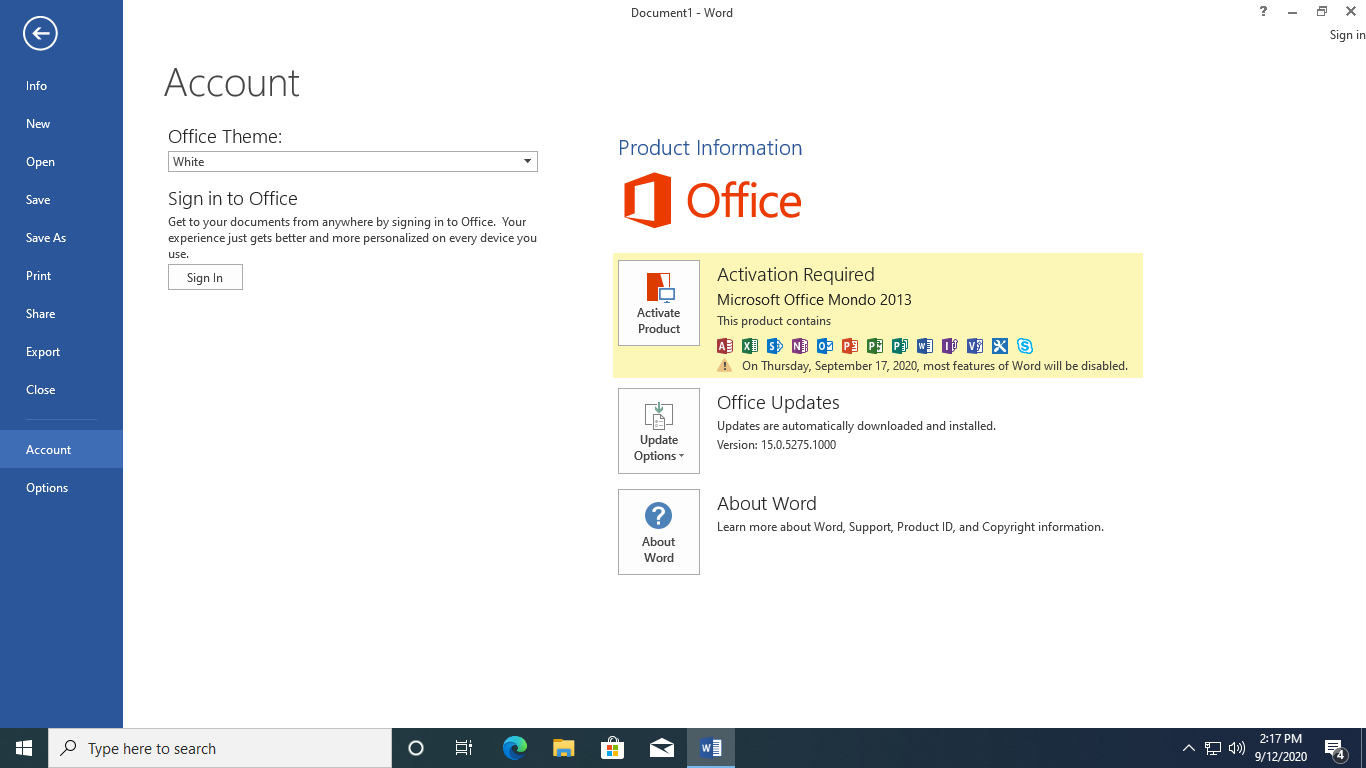Click the purple InfoPath icon

950,346
